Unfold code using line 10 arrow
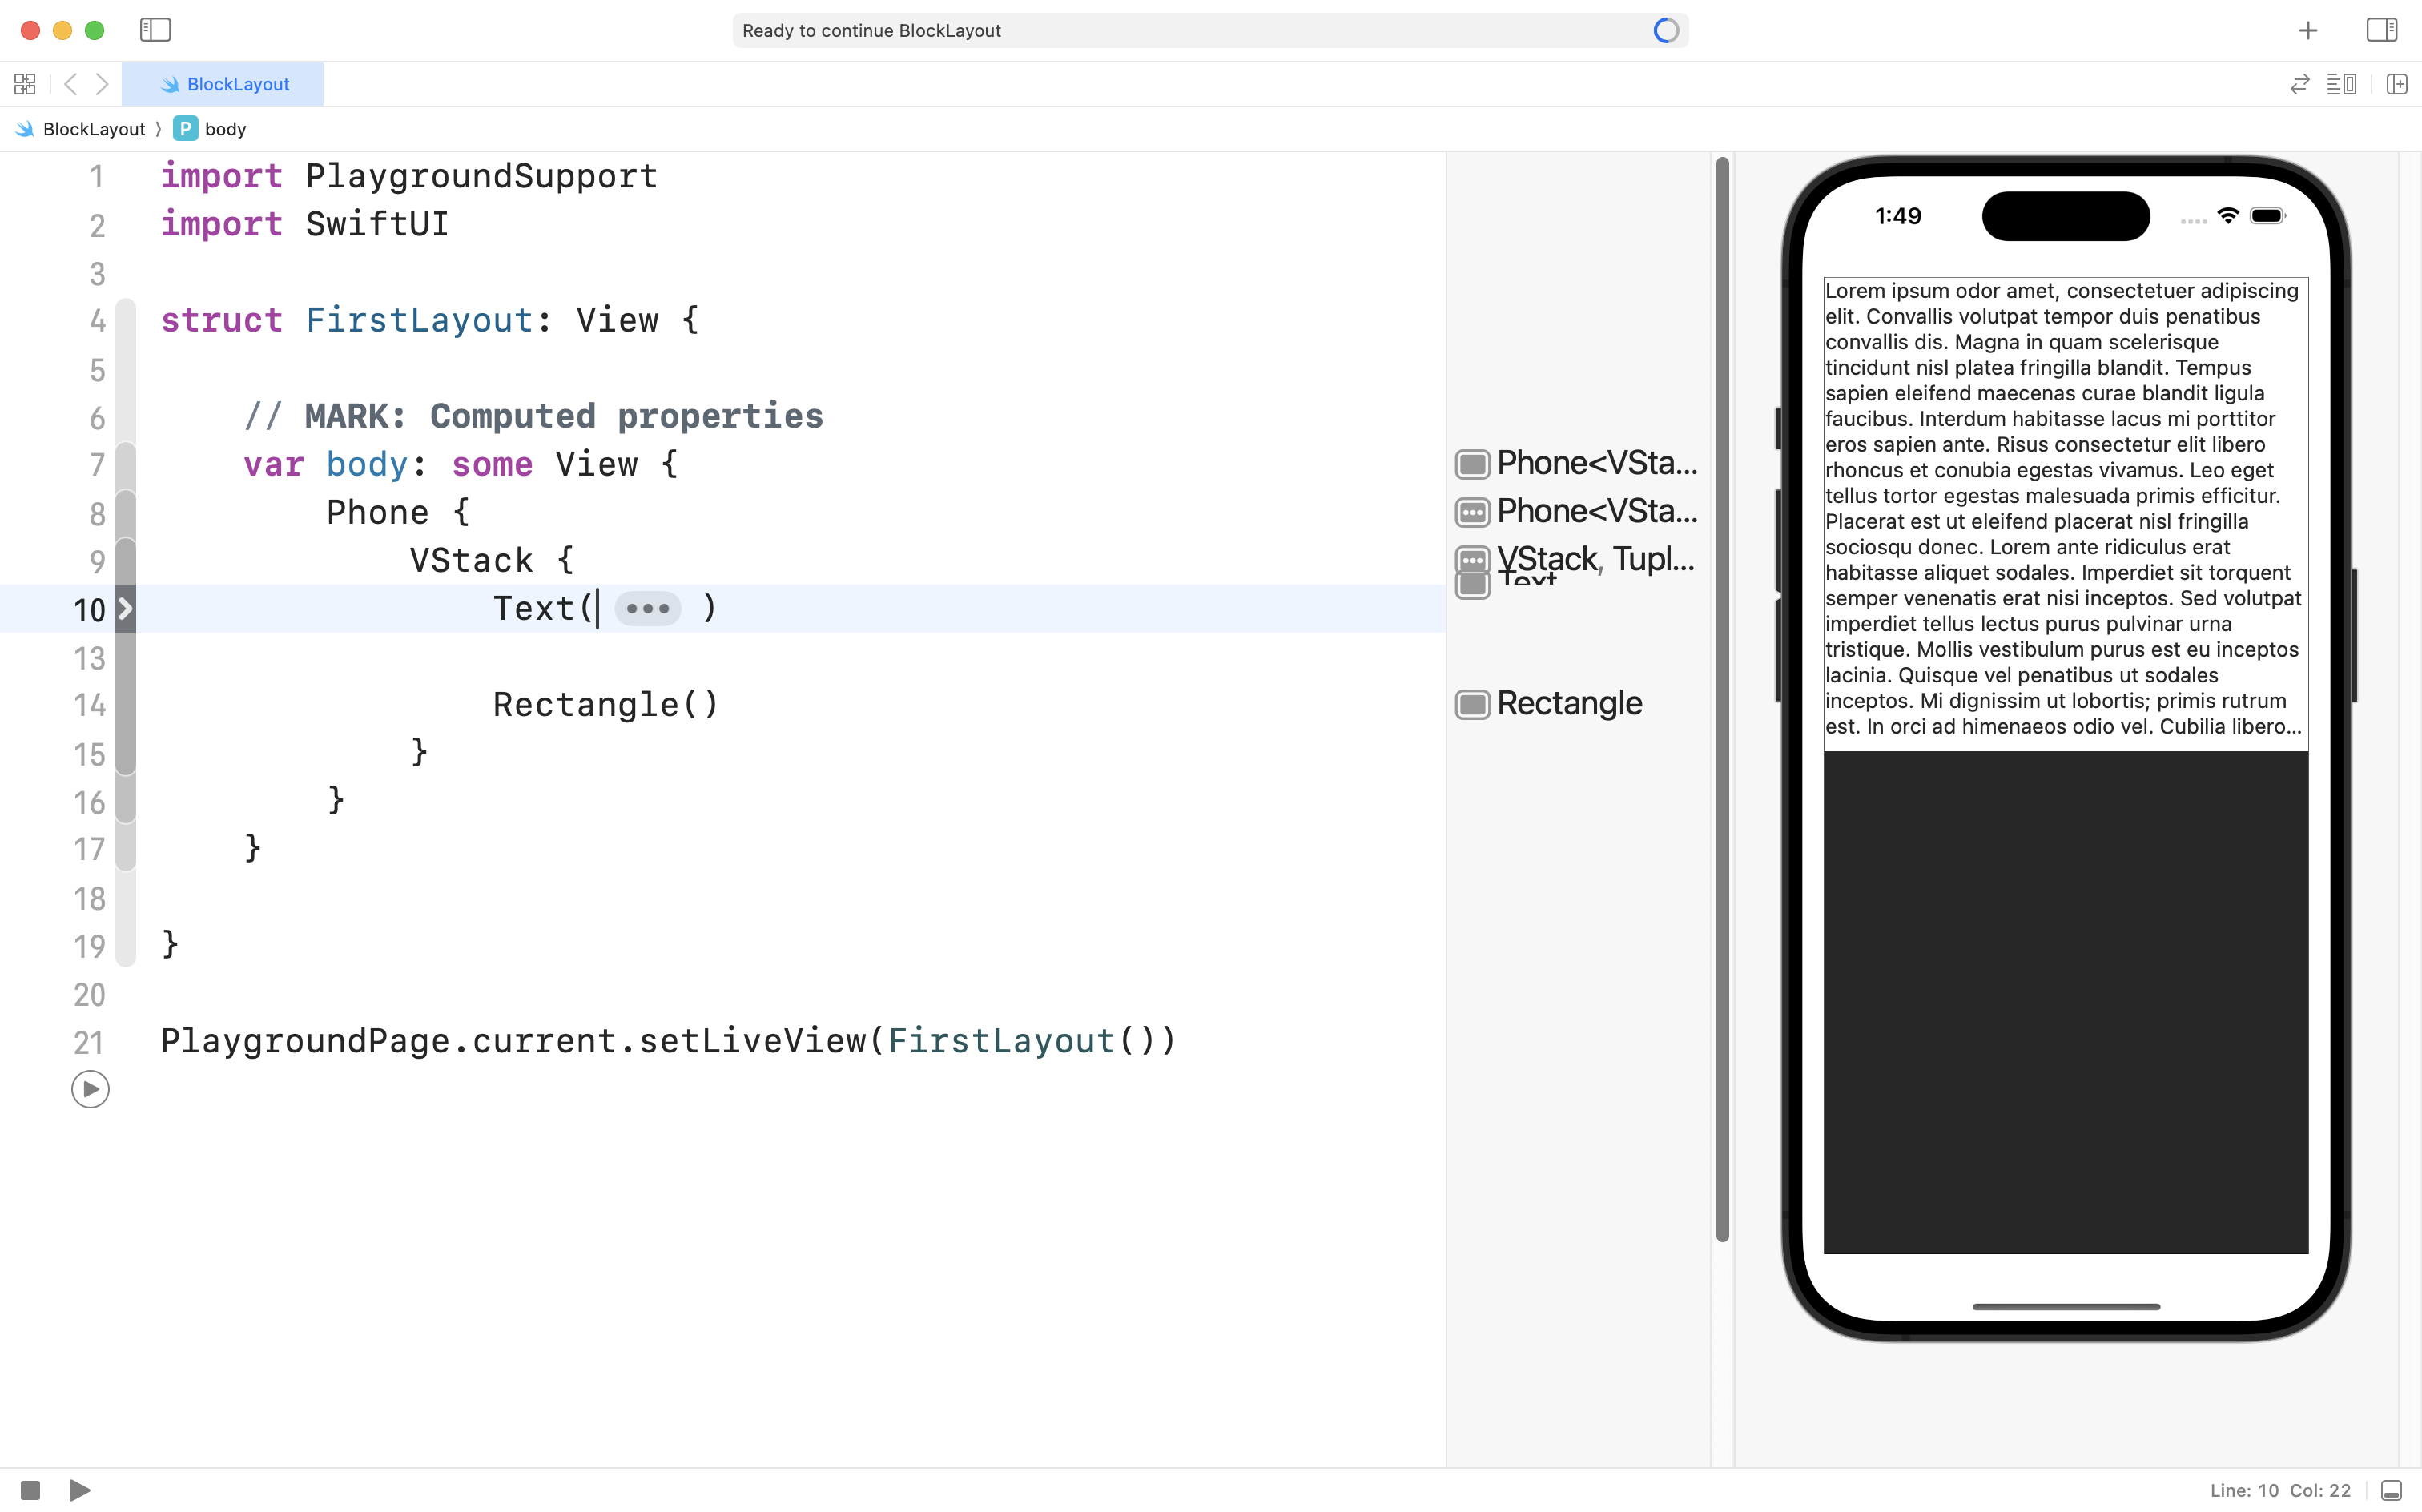Image resolution: width=2422 pixels, height=1512 pixels. [x=125, y=608]
